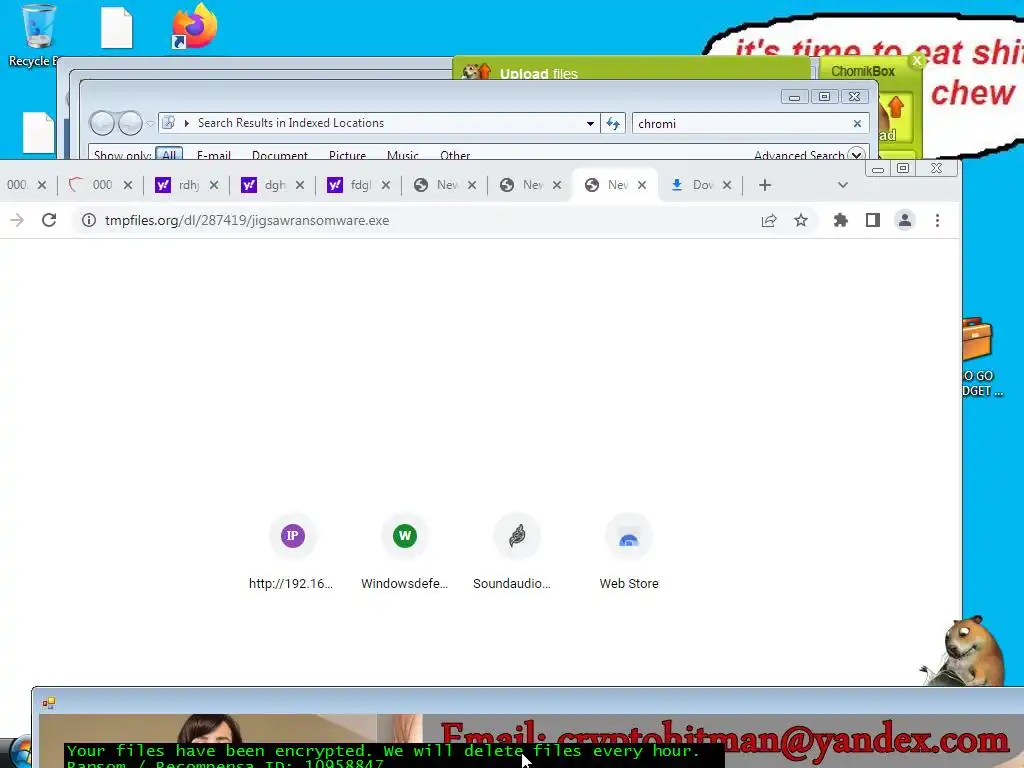This screenshot has height=768, width=1024.
Task: Click the Explorer forward button
Action: [x=131, y=123]
